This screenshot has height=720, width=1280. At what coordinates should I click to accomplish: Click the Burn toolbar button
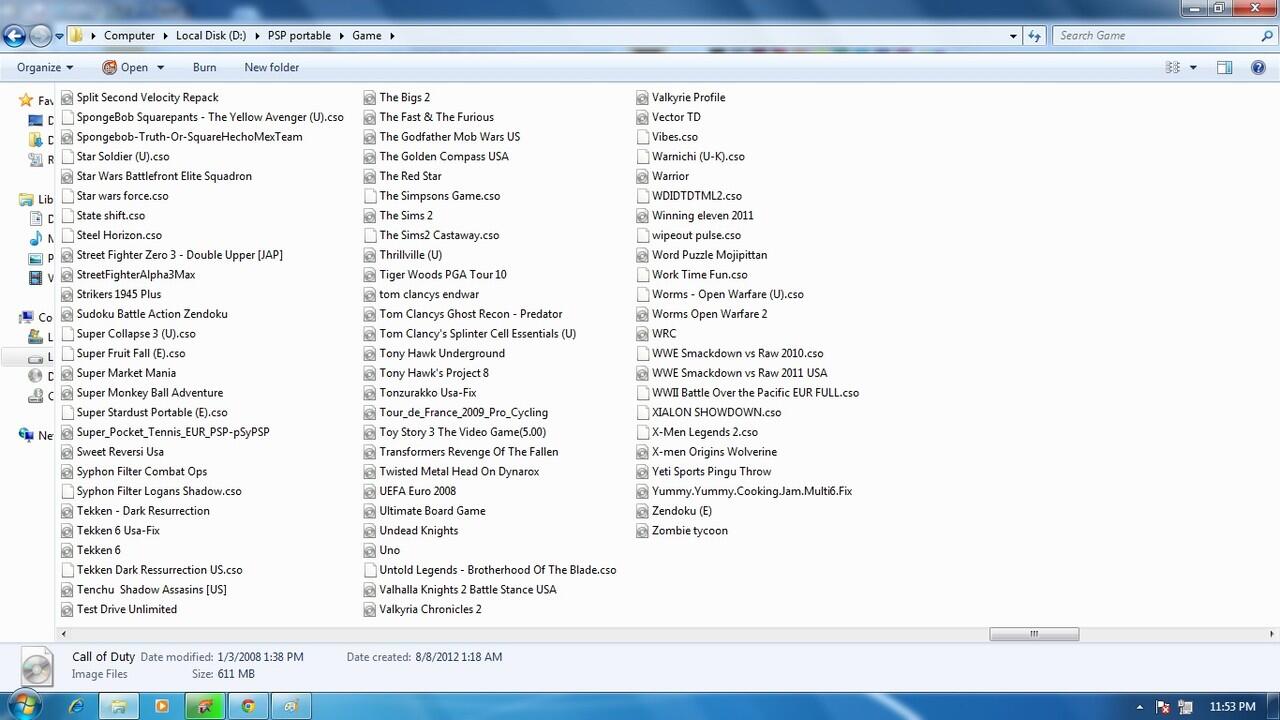tap(204, 68)
